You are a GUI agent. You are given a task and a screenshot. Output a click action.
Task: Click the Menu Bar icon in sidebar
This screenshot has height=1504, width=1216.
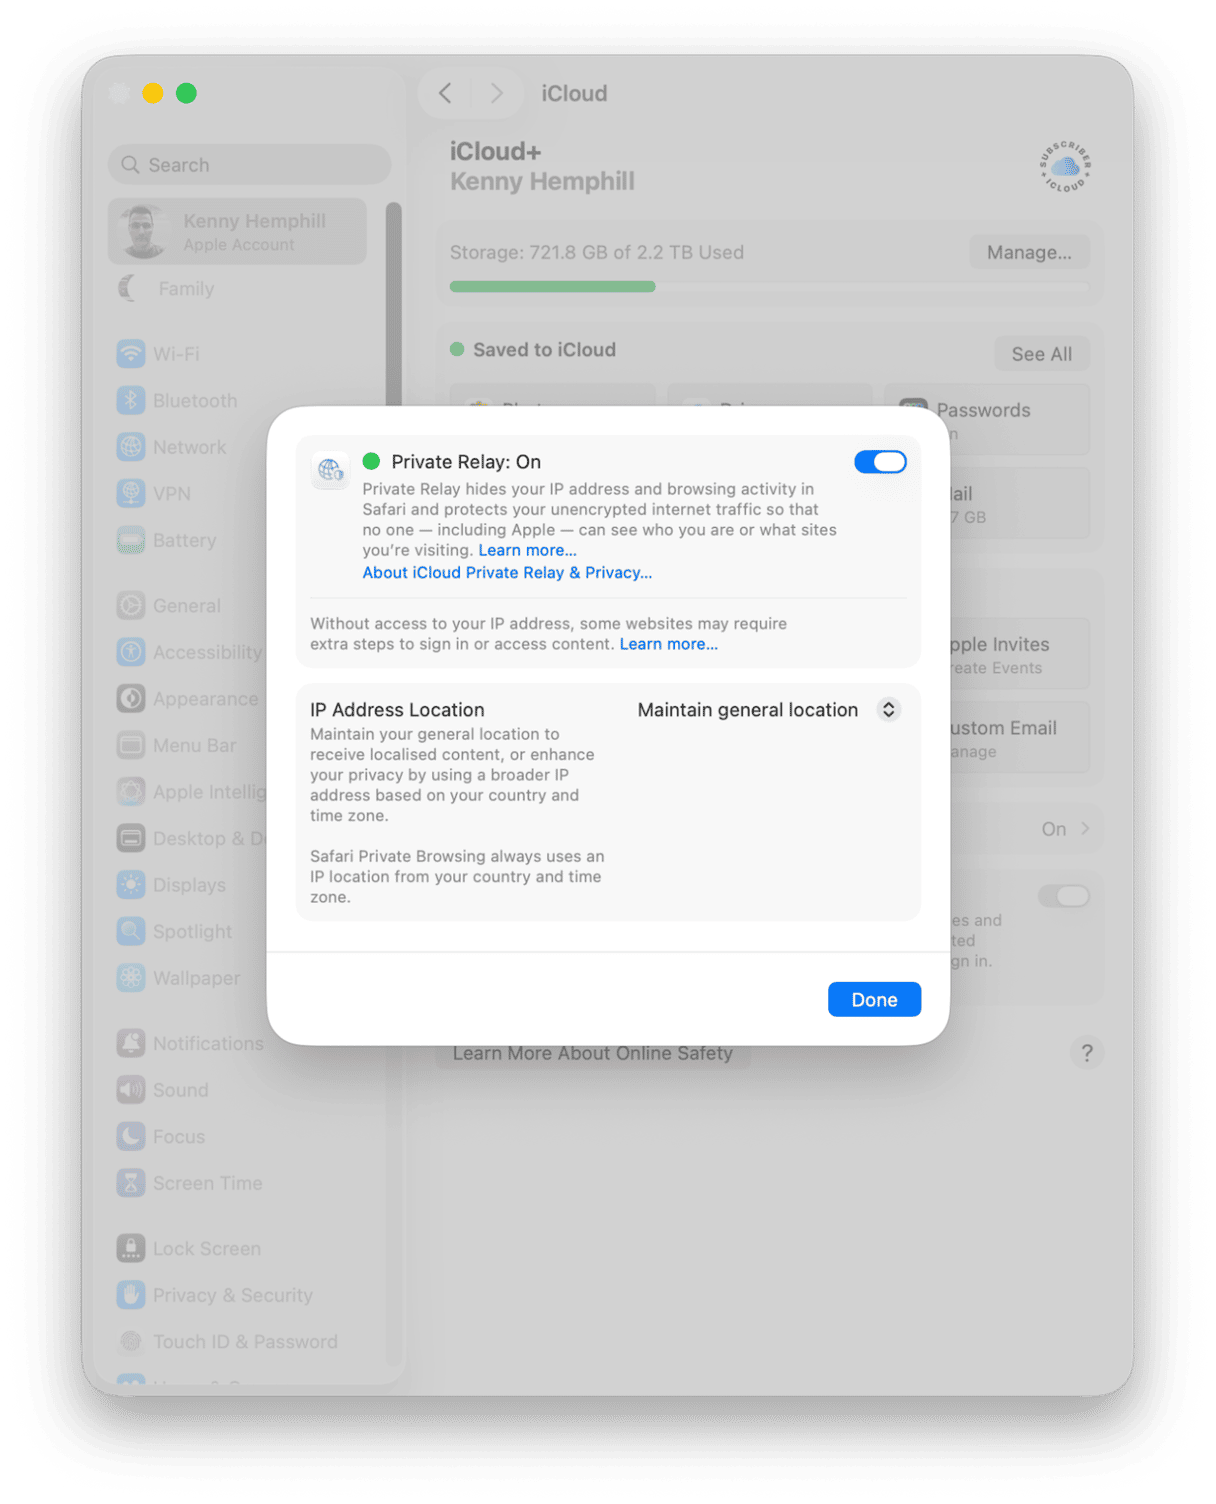pos(131,745)
